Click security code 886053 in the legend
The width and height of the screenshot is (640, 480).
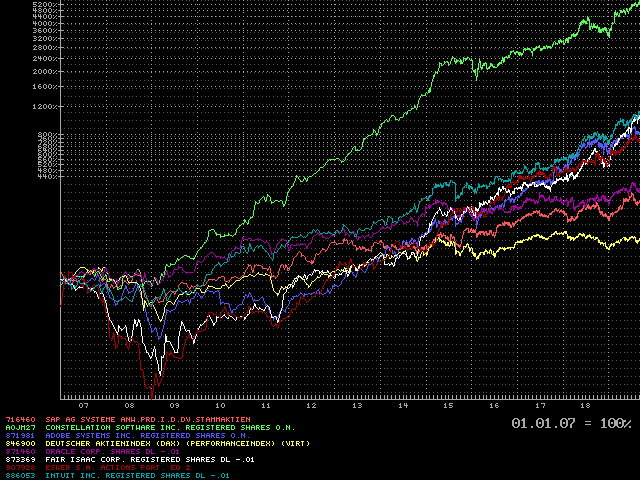point(18,476)
